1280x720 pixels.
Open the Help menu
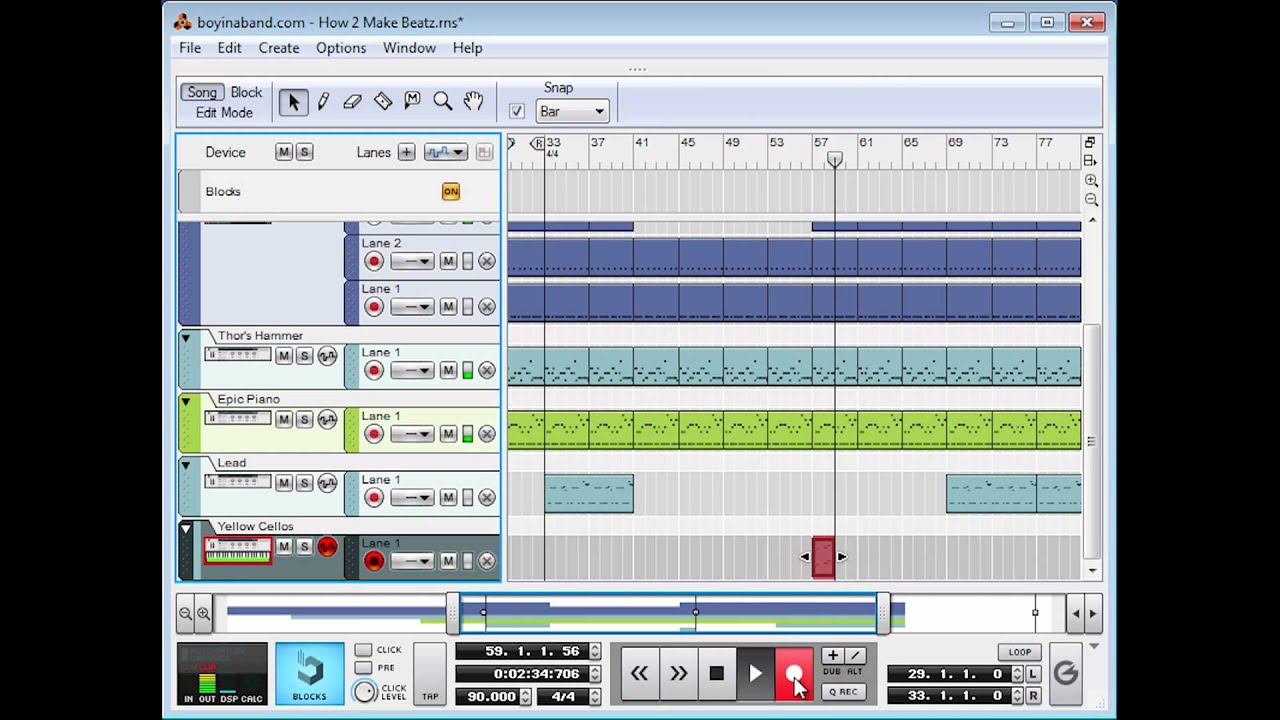coord(467,48)
